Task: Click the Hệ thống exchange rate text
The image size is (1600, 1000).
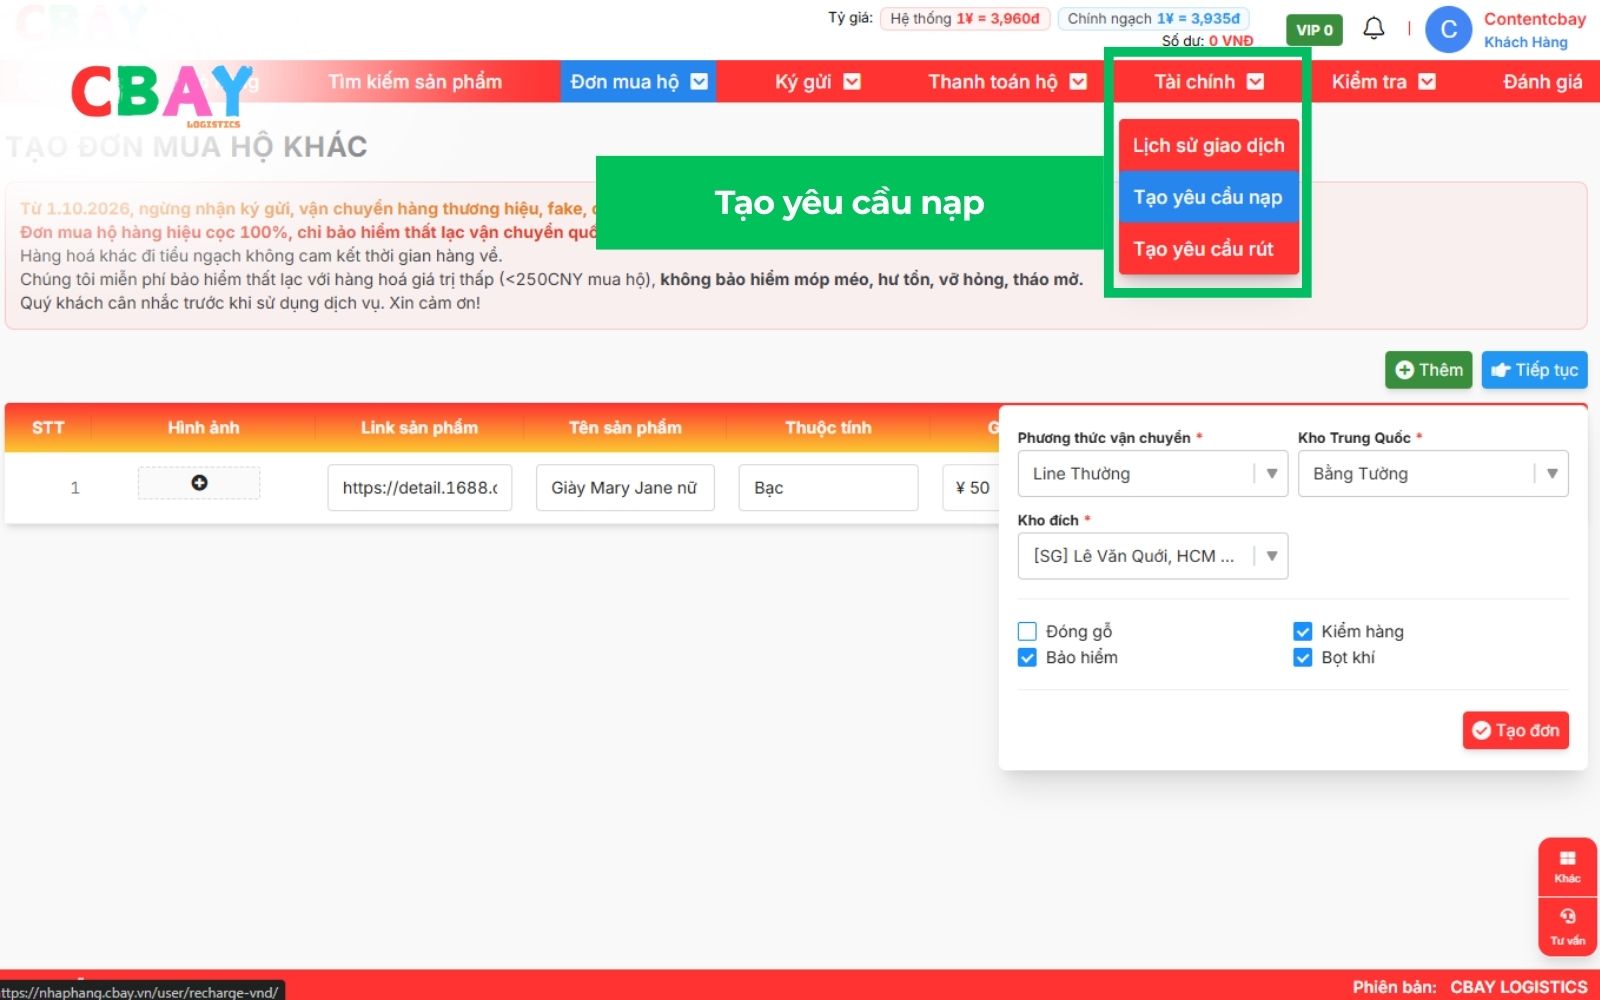Action: [x=965, y=18]
